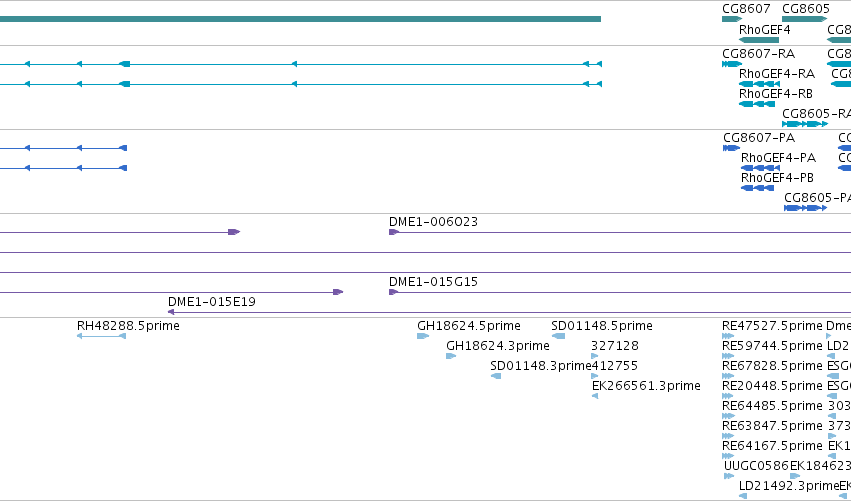Select EST EK266561.3prime

click(595, 396)
